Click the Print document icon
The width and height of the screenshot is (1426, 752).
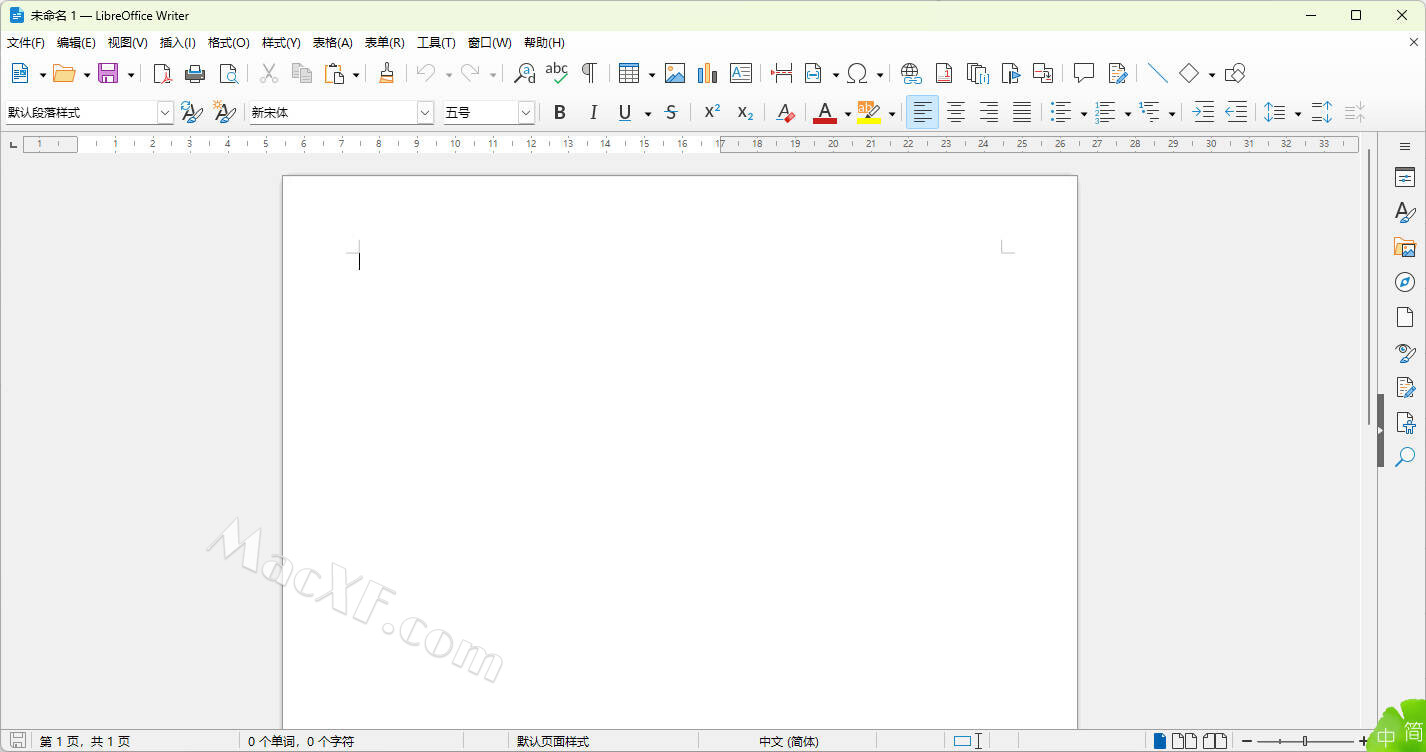[x=195, y=73]
